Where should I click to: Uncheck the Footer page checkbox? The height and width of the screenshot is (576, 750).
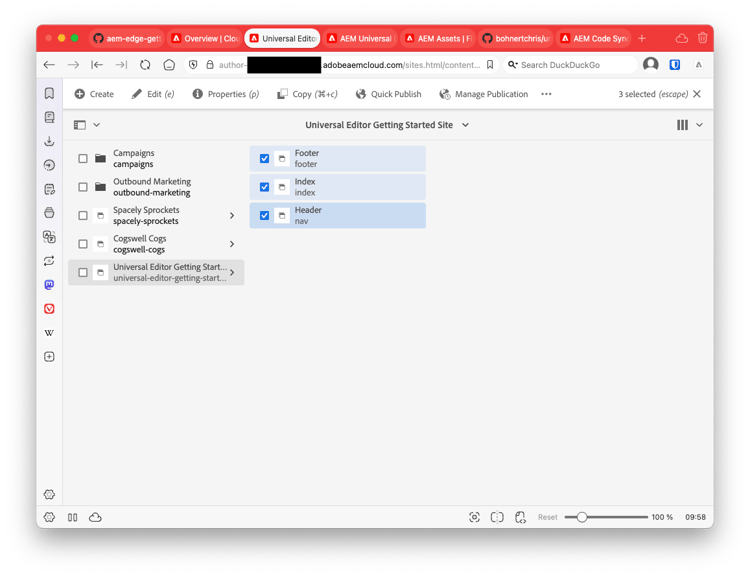coord(264,158)
